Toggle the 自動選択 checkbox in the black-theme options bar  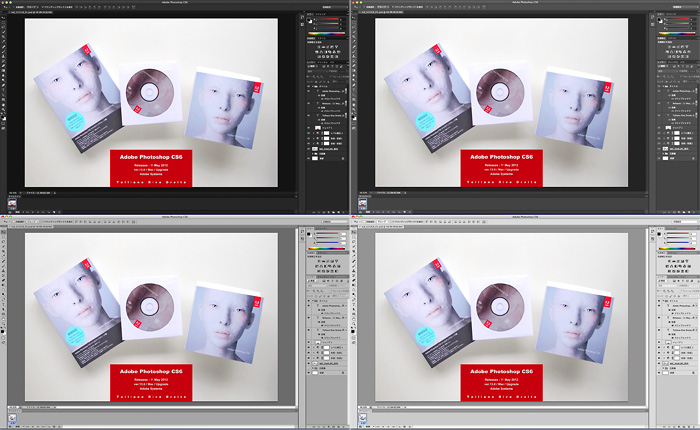click(x=14, y=7)
